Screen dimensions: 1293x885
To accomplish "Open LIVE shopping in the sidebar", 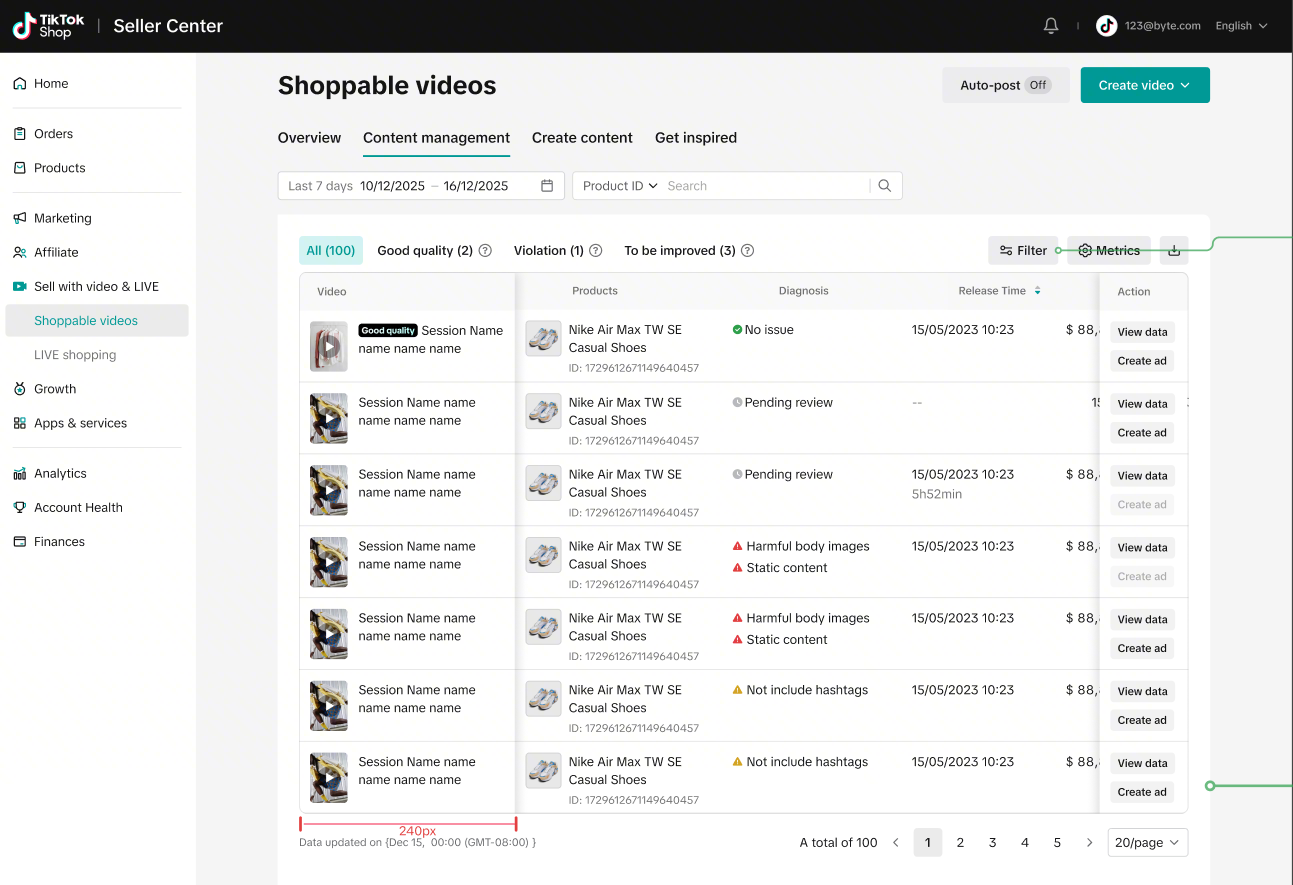I will [x=75, y=355].
